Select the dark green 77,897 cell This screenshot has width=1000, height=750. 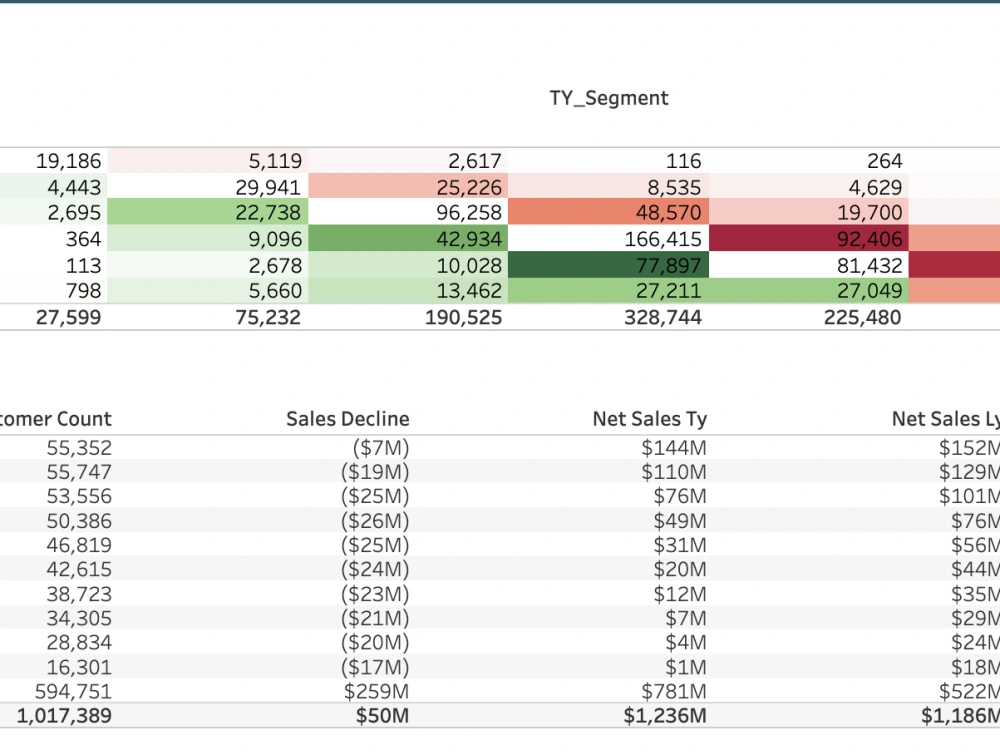608,265
